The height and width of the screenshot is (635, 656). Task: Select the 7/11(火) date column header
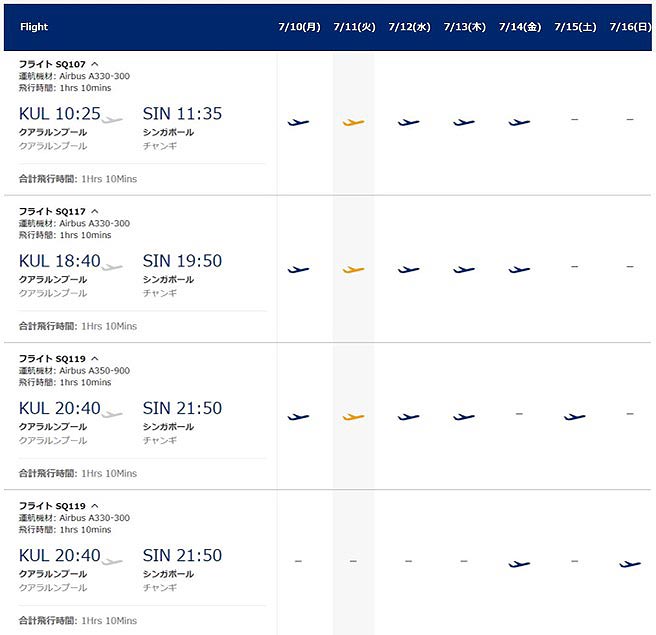coord(354,27)
